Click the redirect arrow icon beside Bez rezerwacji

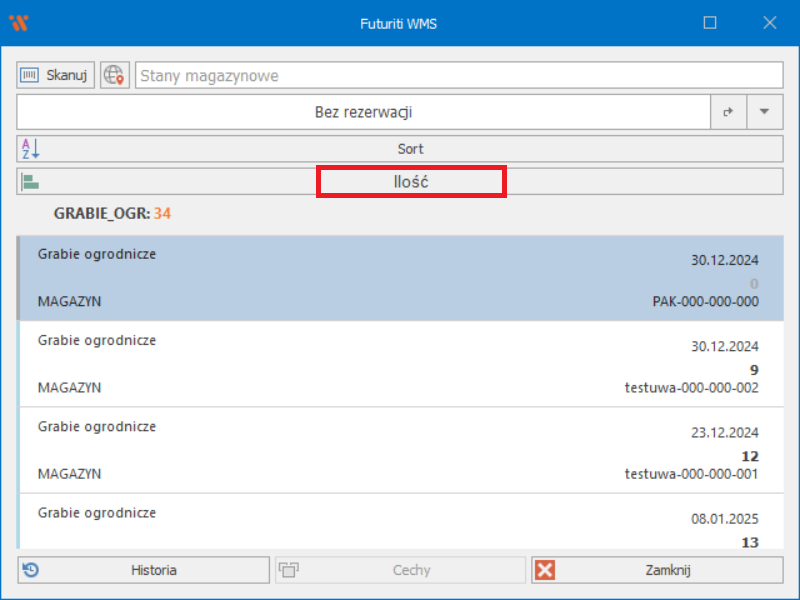tap(728, 112)
